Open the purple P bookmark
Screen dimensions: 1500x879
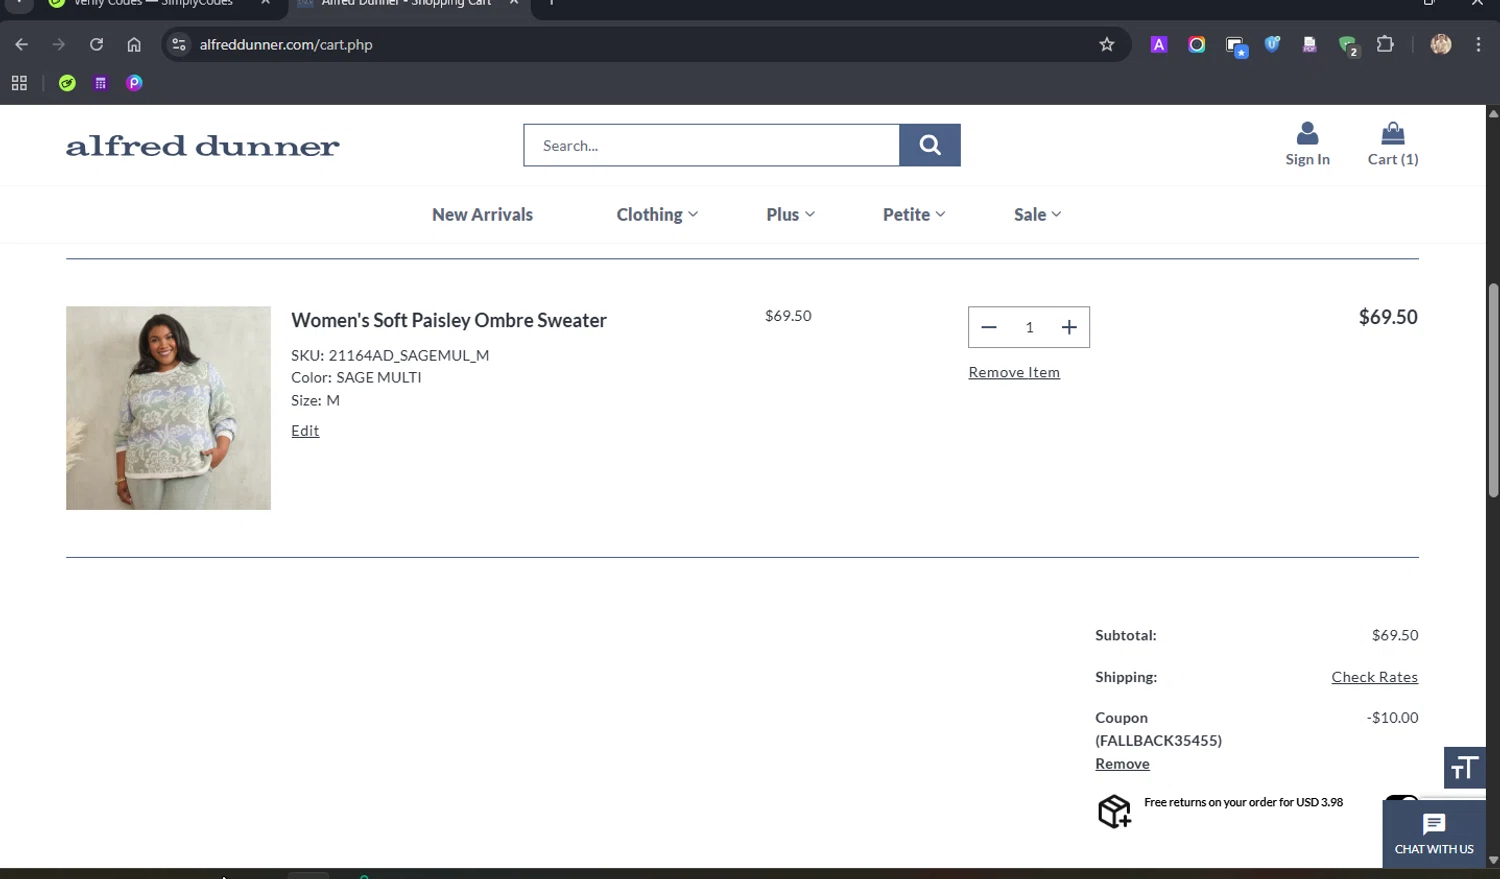tap(134, 83)
